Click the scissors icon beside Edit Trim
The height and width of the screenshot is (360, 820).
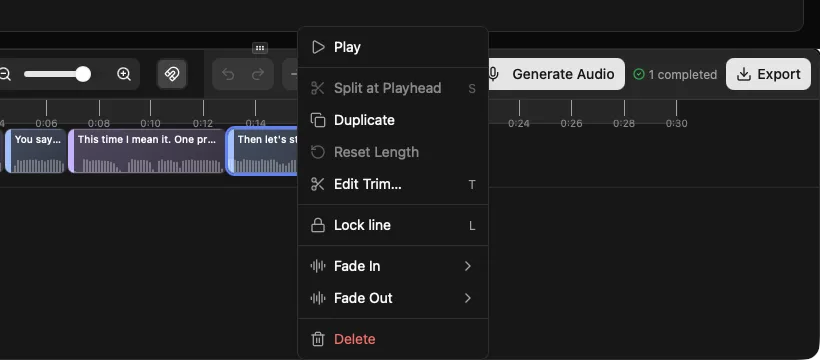318,184
